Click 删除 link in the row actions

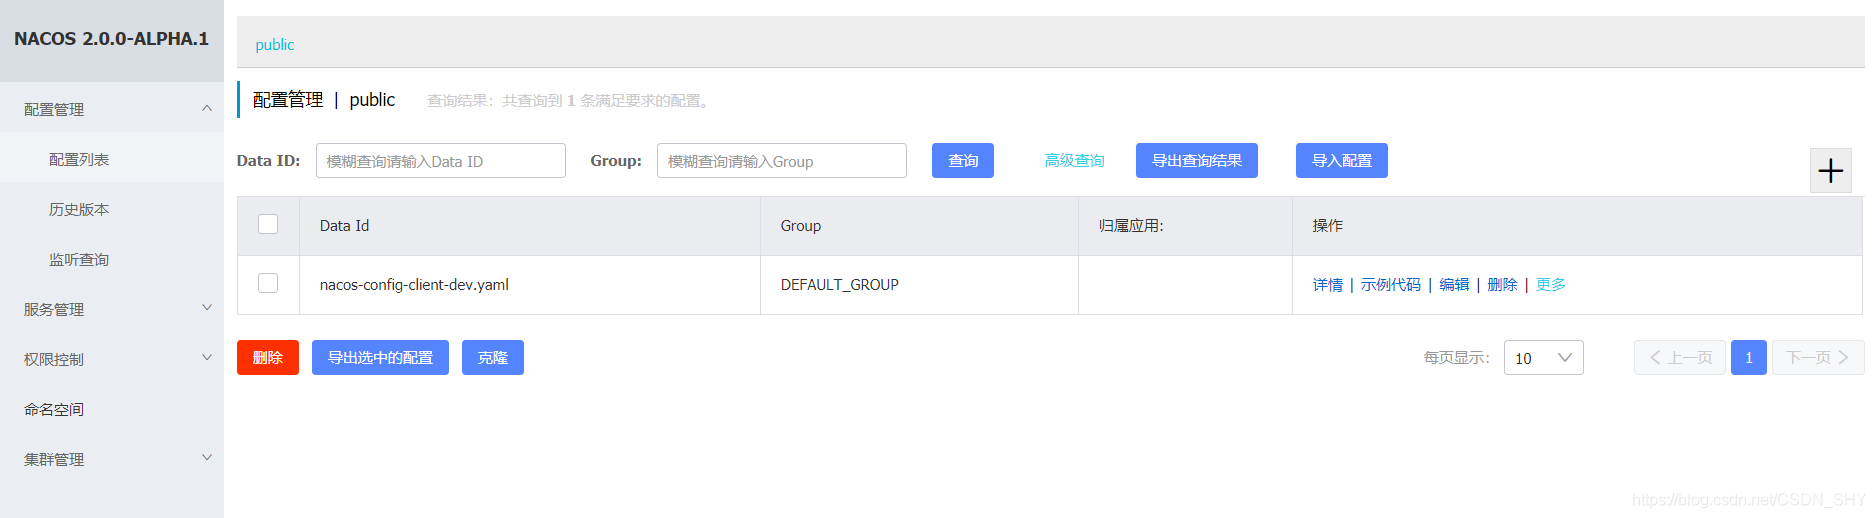coord(1502,285)
